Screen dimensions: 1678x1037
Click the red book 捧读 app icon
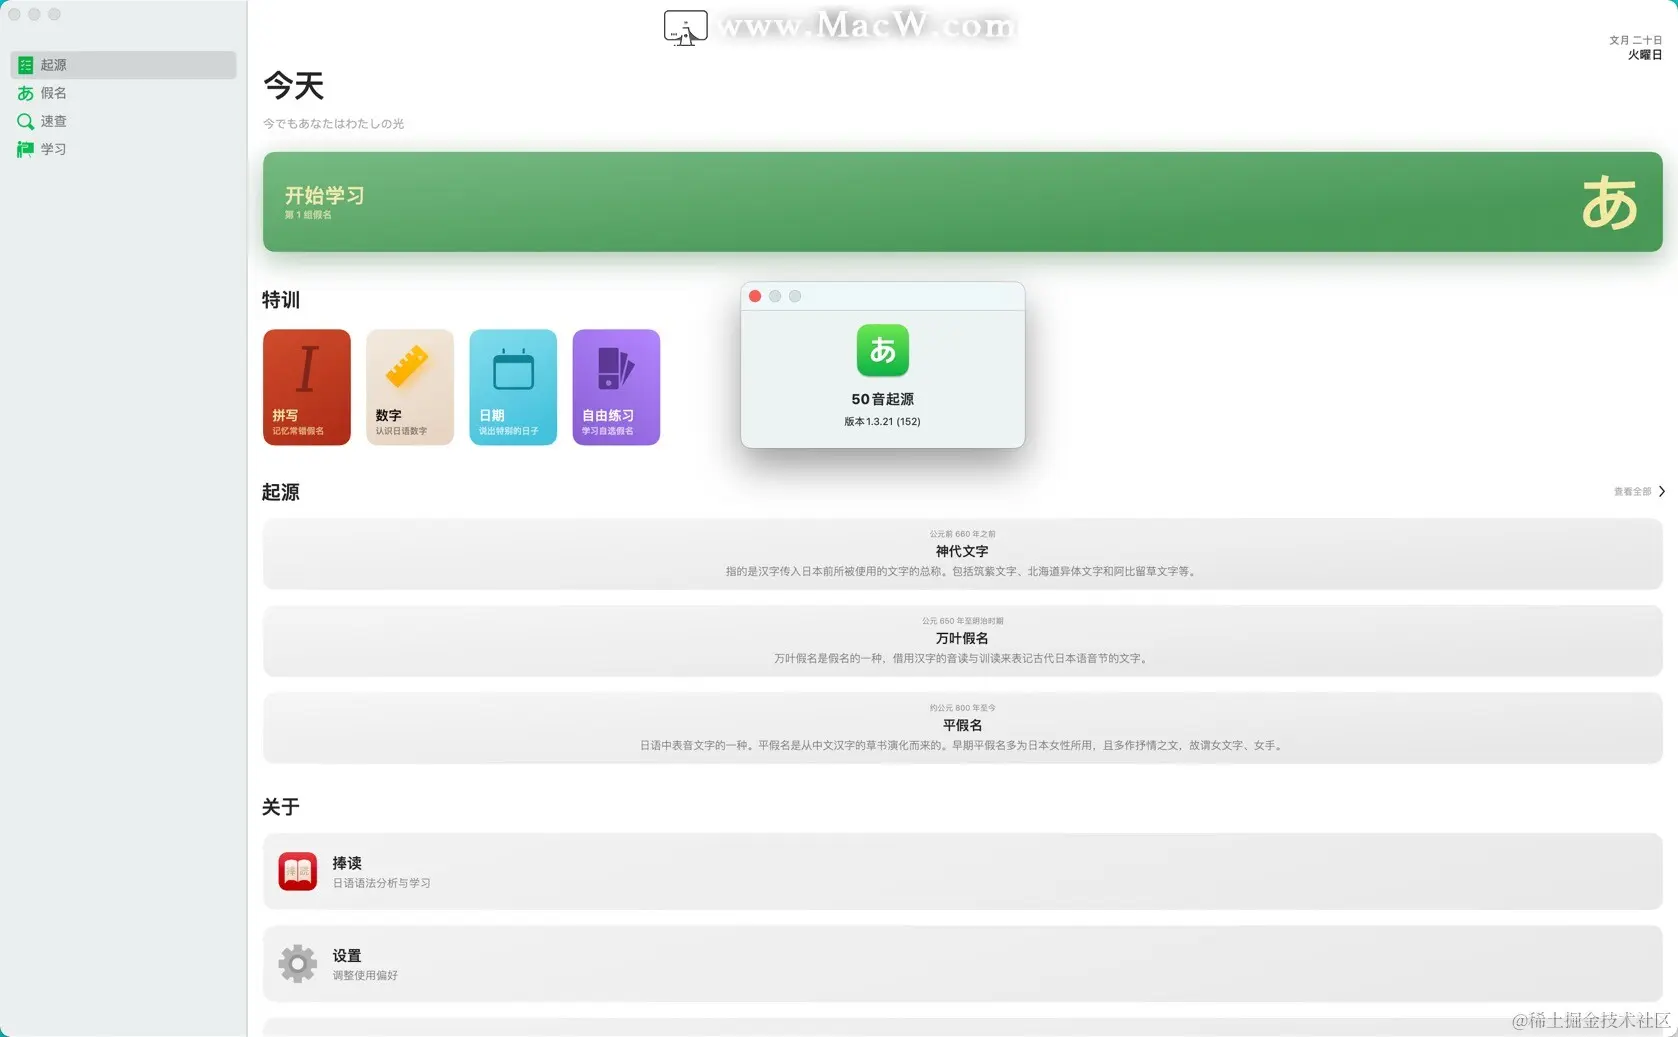point(298,872)
